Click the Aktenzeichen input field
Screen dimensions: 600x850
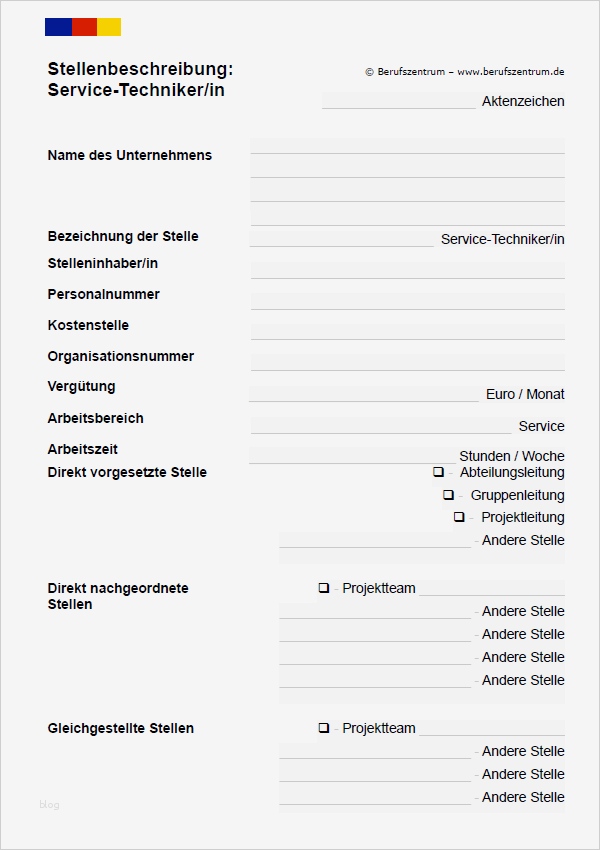pos(399,101)
